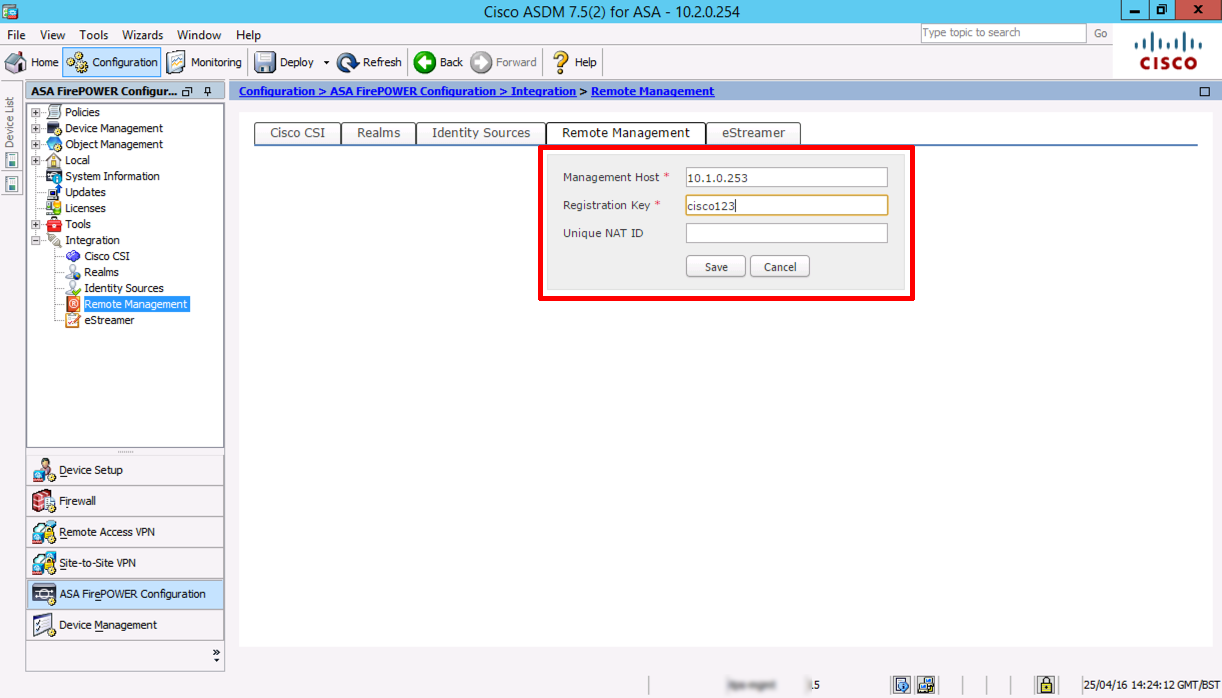Expand the Tools tree node
Screen dimensions: 1222x698
pyautogui.click(x=36, y=224)
